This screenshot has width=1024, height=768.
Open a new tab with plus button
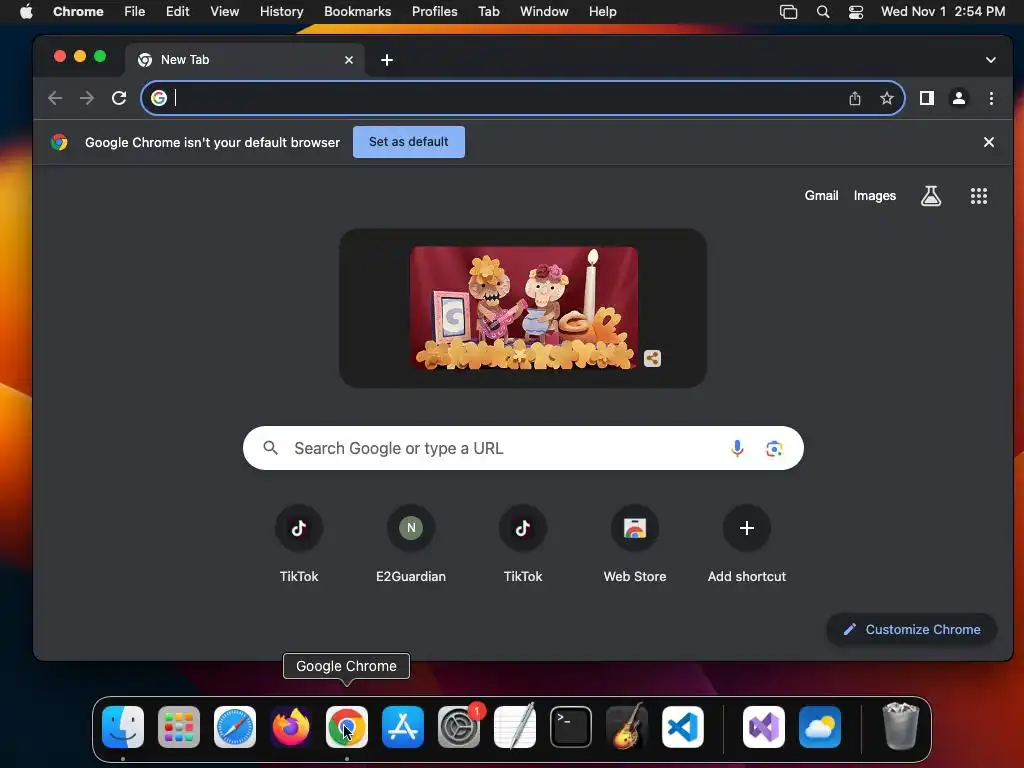tap(387, 60)
